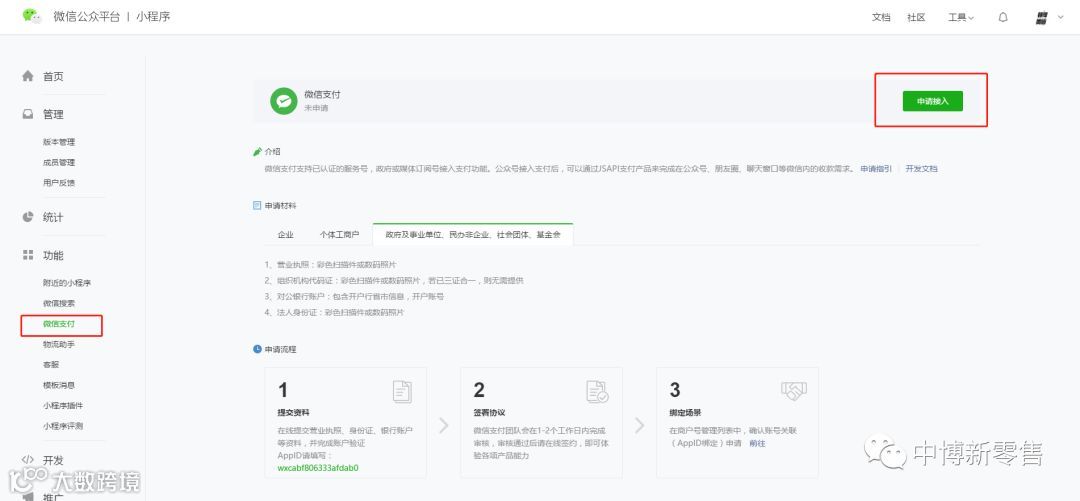1080x501 pixels.
Task: Click the document icon in step 1 card
Action: [x=402, y=391]
